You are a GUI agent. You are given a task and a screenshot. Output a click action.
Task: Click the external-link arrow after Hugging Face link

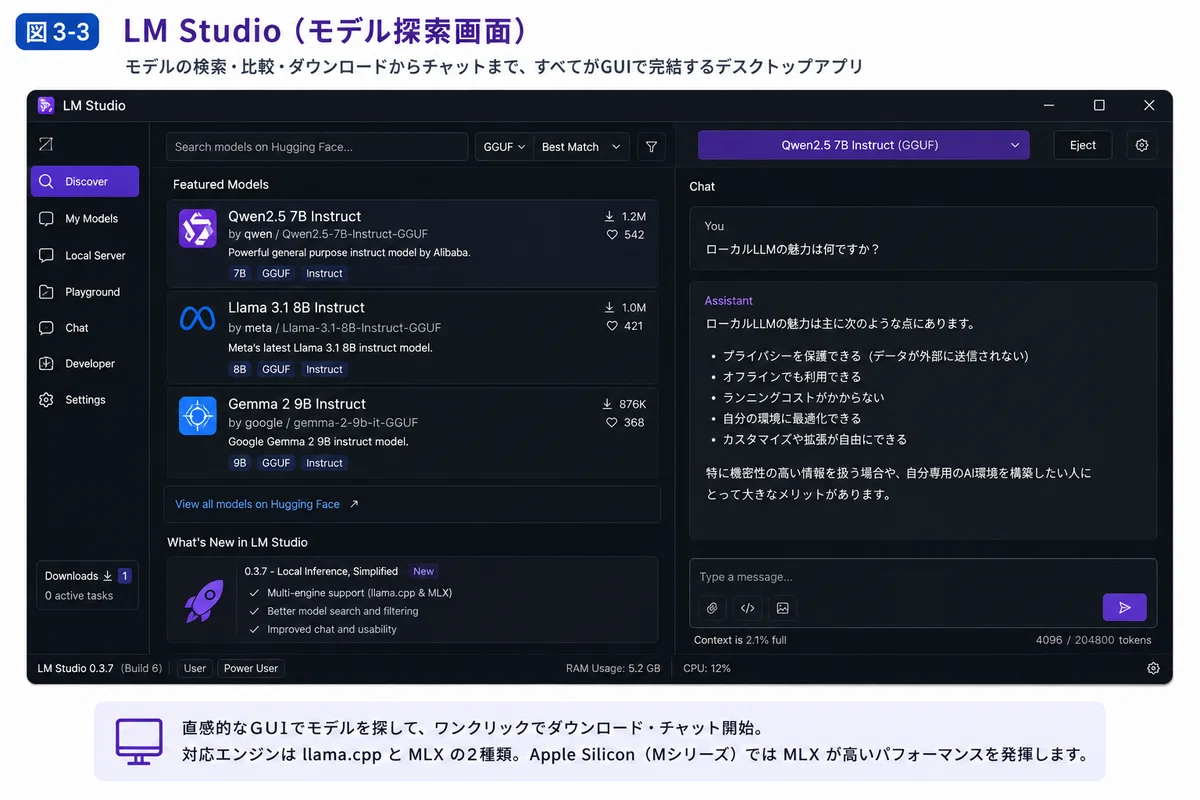tap(354, 504)
